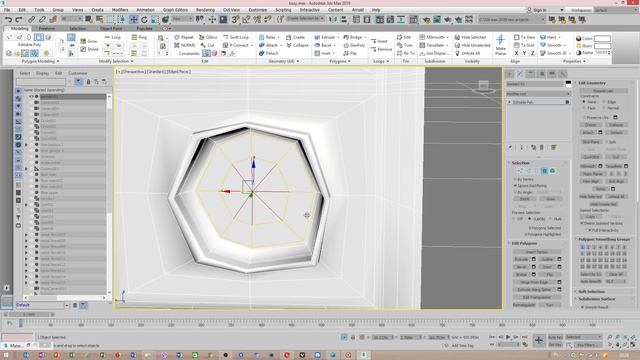The image size is (640, 360).
Task: Select the Polygon sub-object level in Selection rollout
Action: click(544, 171)
